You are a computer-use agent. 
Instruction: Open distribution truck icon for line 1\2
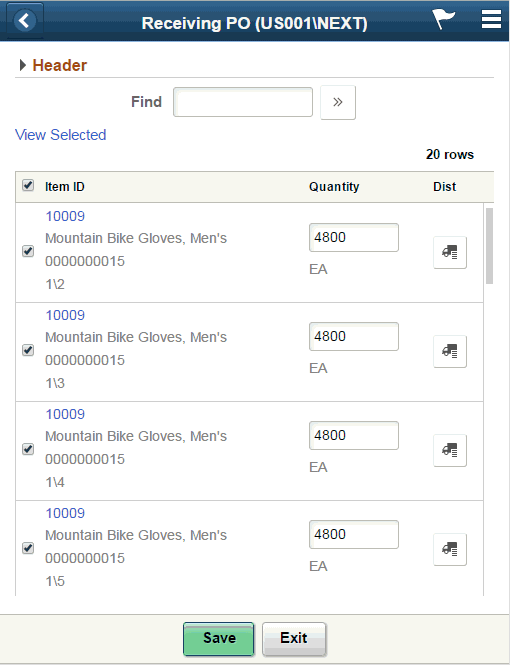click(450, 252)
